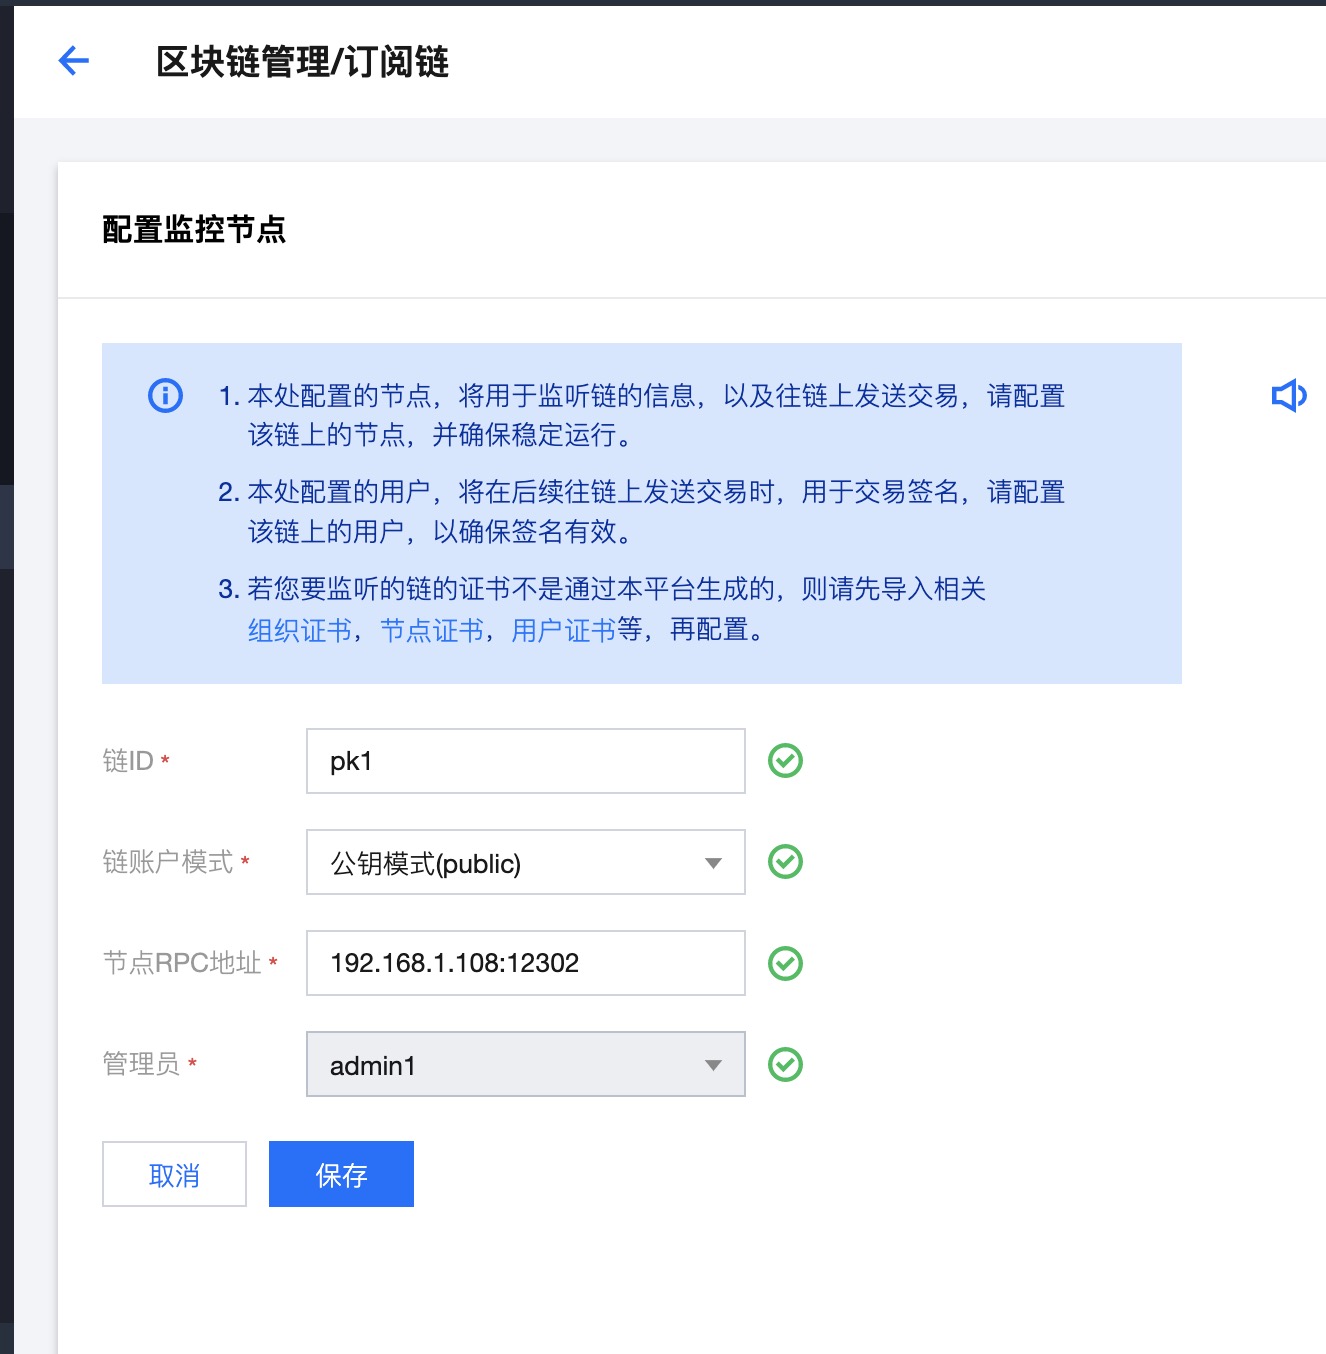Click the 区块链管理/订阅链 breadcrumb title
The height and width of the screenshot is (1354, 1326).
302,62
